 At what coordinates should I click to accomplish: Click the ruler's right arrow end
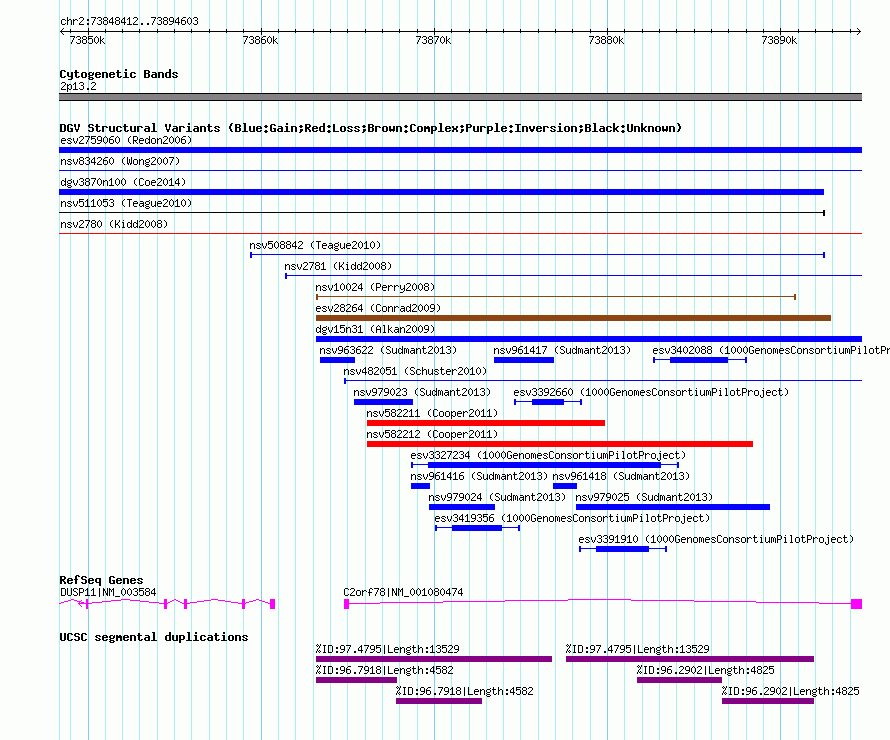(x=858, y=31)
